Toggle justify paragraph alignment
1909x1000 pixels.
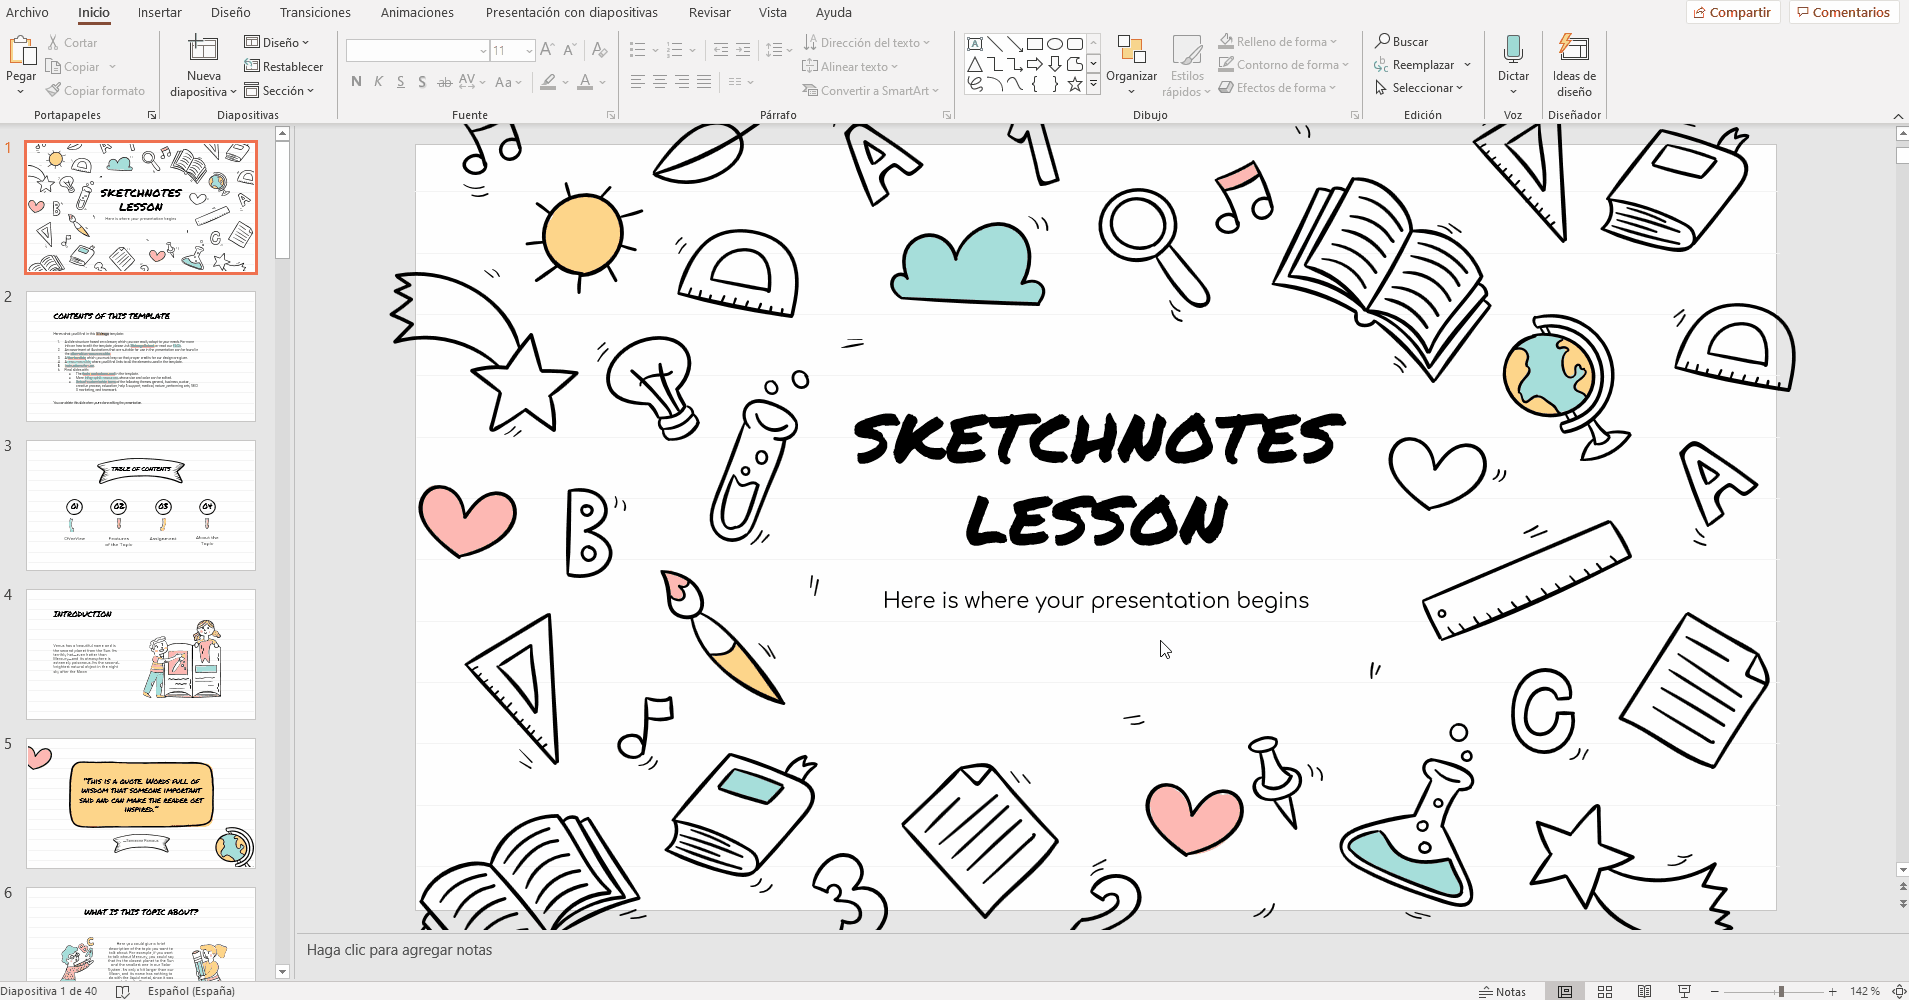click(x=703, y=82)
